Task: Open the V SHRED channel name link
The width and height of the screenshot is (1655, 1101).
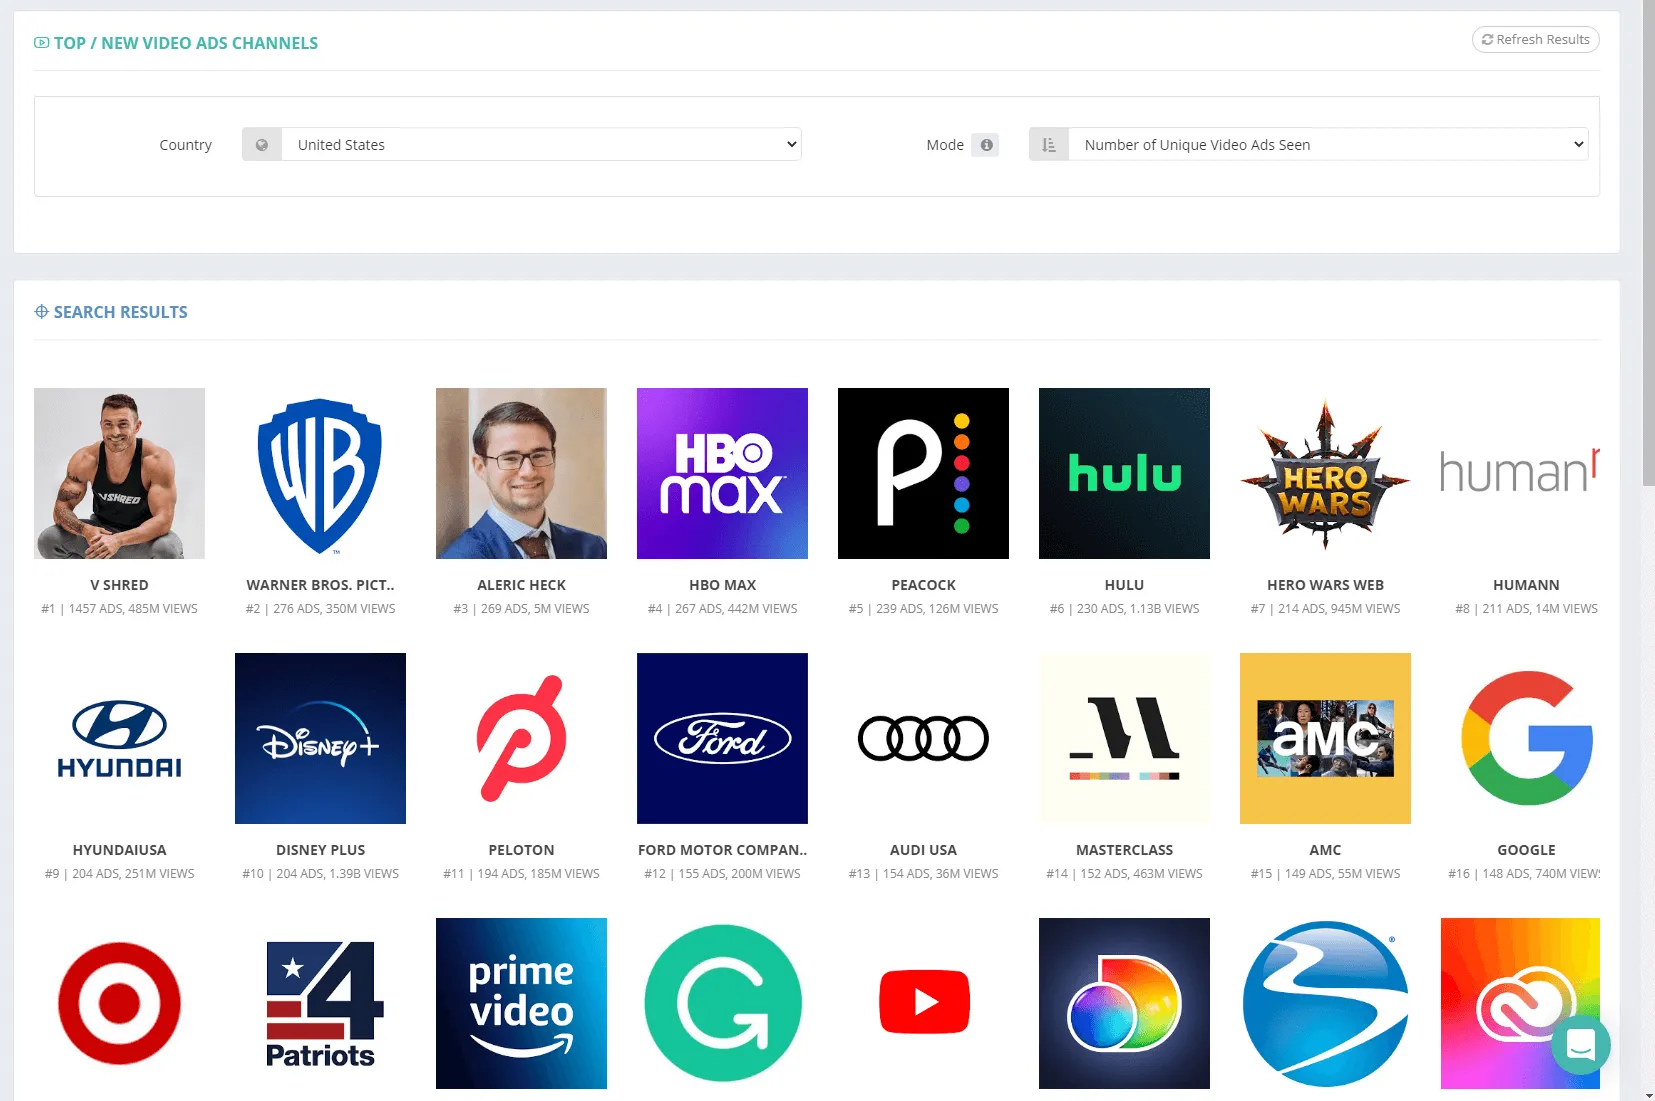Action: pyautogui.click(x=119, y=585)
